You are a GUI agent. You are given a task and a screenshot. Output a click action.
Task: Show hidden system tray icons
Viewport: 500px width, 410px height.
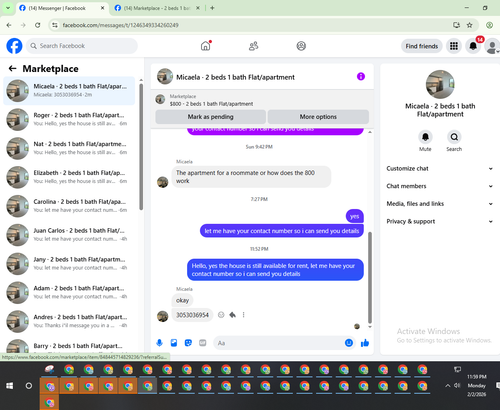click(447, 386)
